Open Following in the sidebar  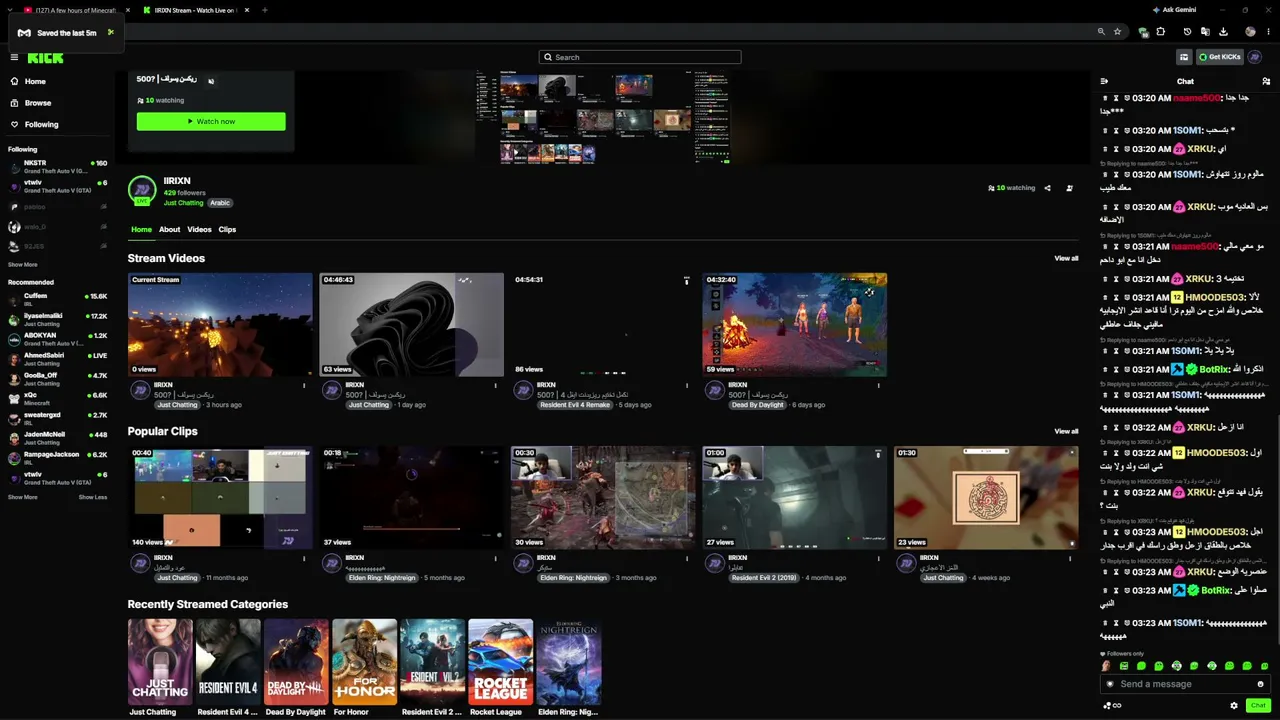pyautogui.click(x=41, y=125)
